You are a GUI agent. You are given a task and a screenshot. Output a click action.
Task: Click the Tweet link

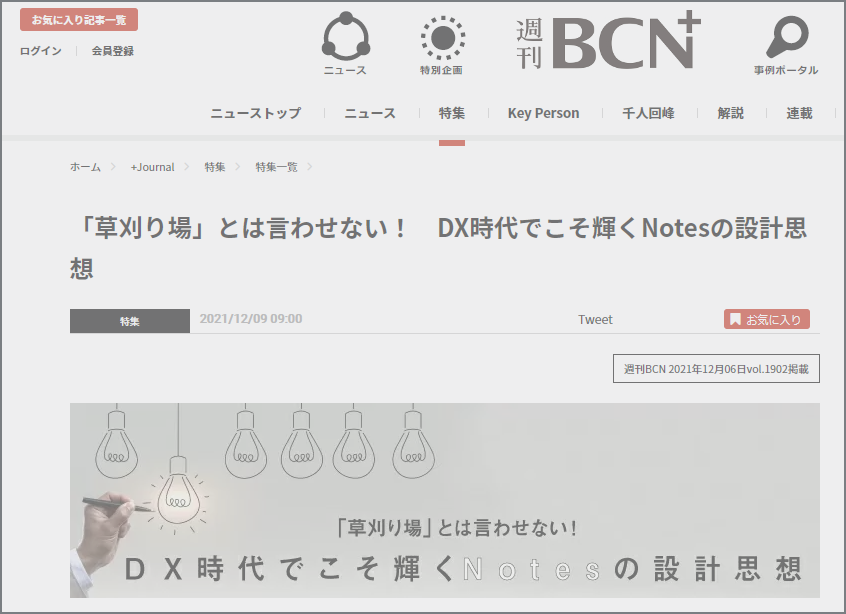pos(595,319)
